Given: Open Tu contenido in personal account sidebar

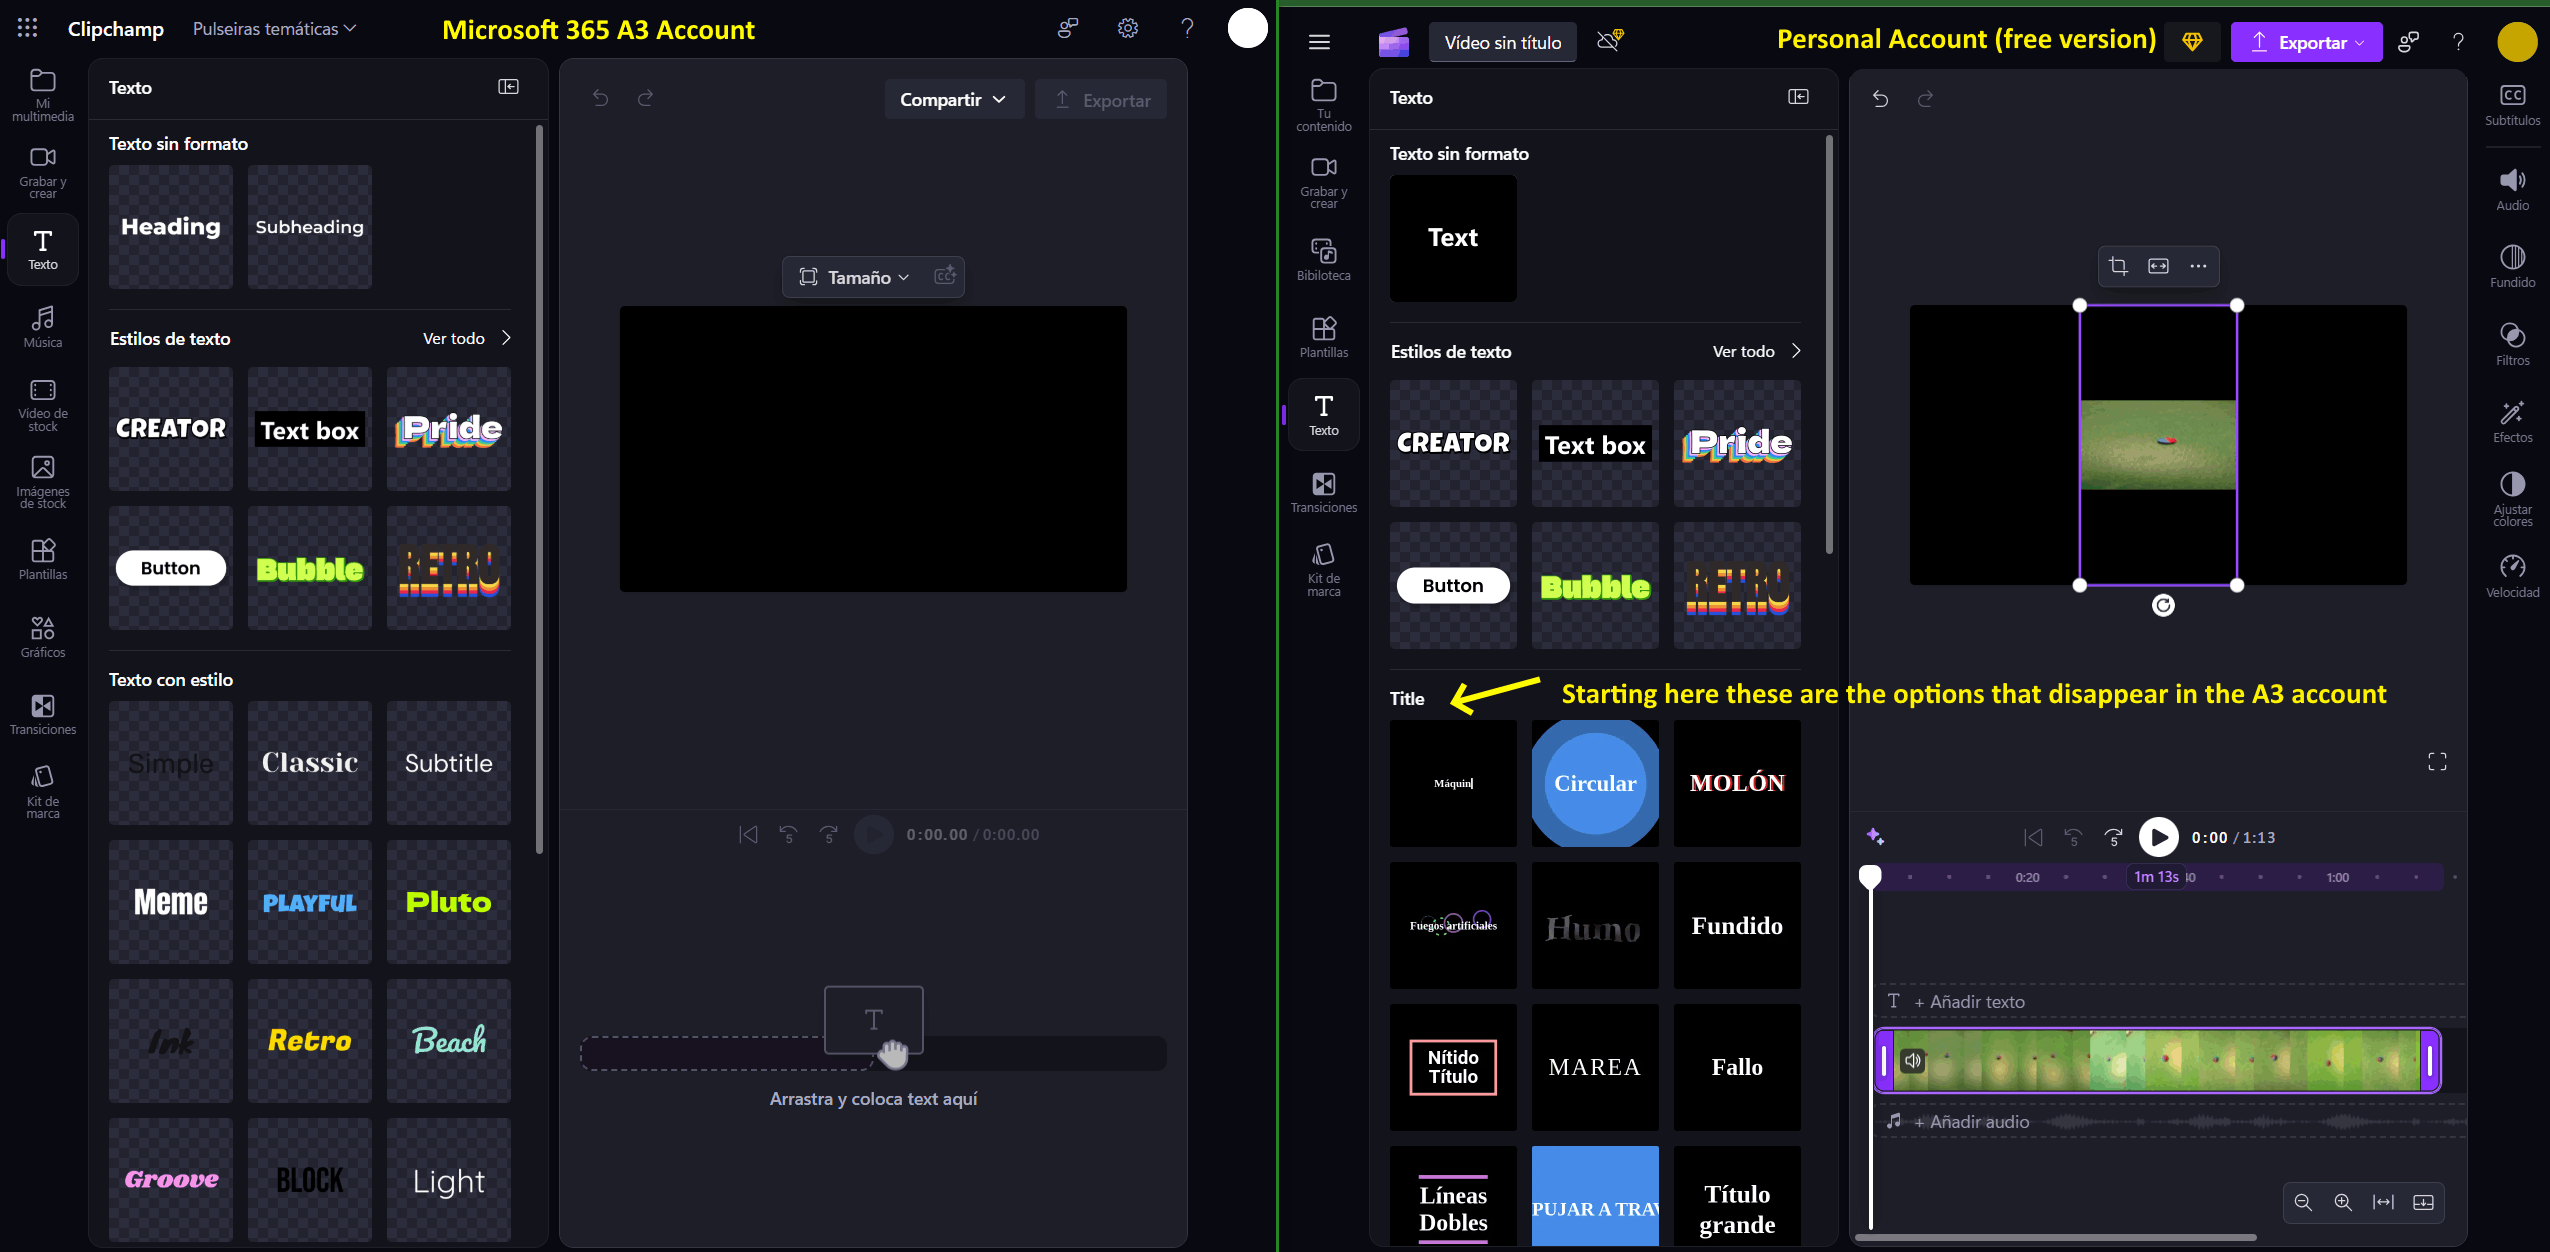Looking at the screenshot, I should click(x=1324, y=105).
